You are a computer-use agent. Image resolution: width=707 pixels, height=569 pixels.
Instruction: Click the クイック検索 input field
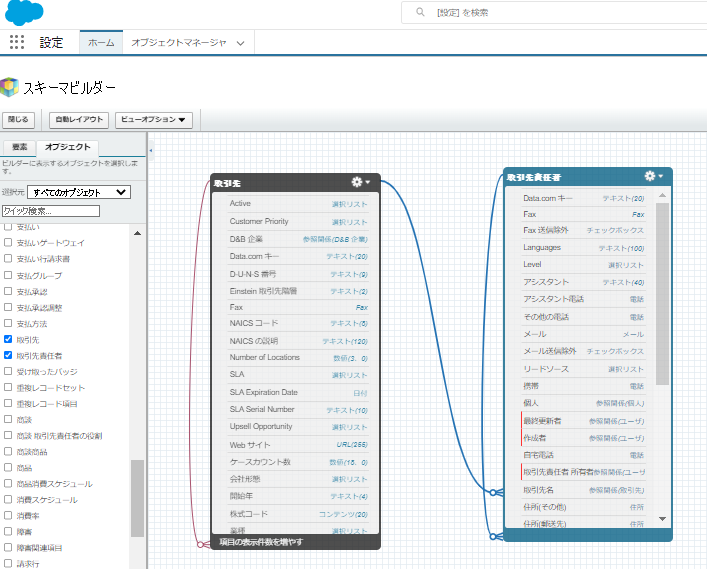(51, 211)
